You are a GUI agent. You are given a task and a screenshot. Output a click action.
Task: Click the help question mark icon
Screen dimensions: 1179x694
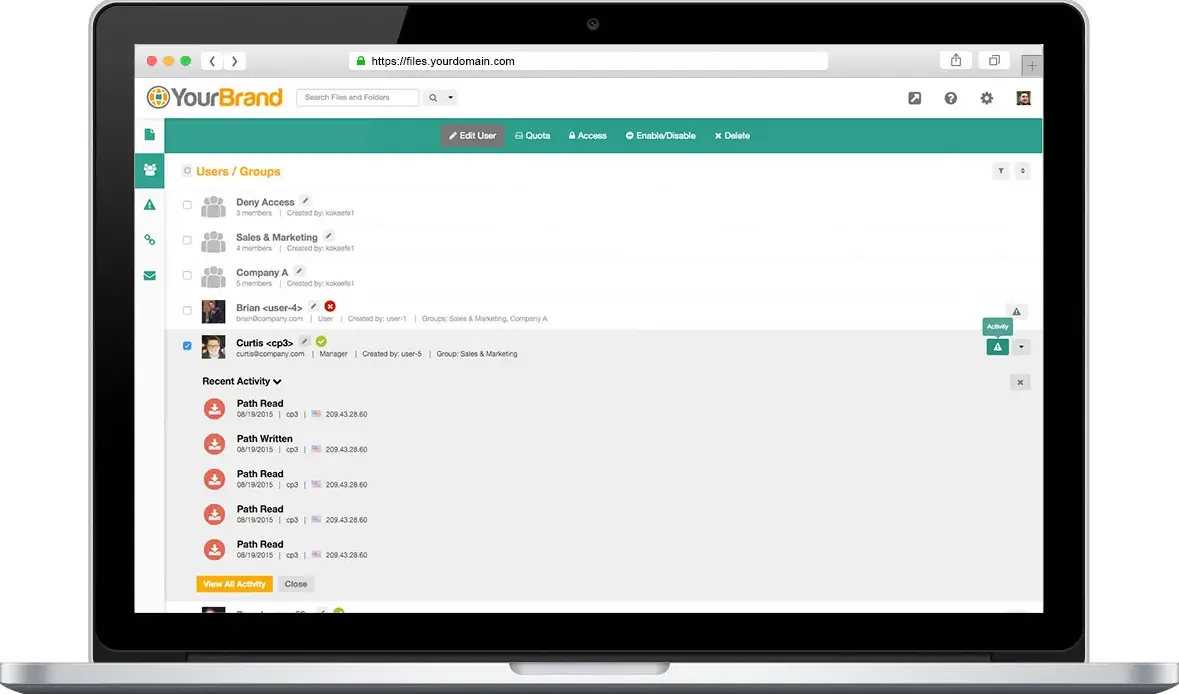950,98
